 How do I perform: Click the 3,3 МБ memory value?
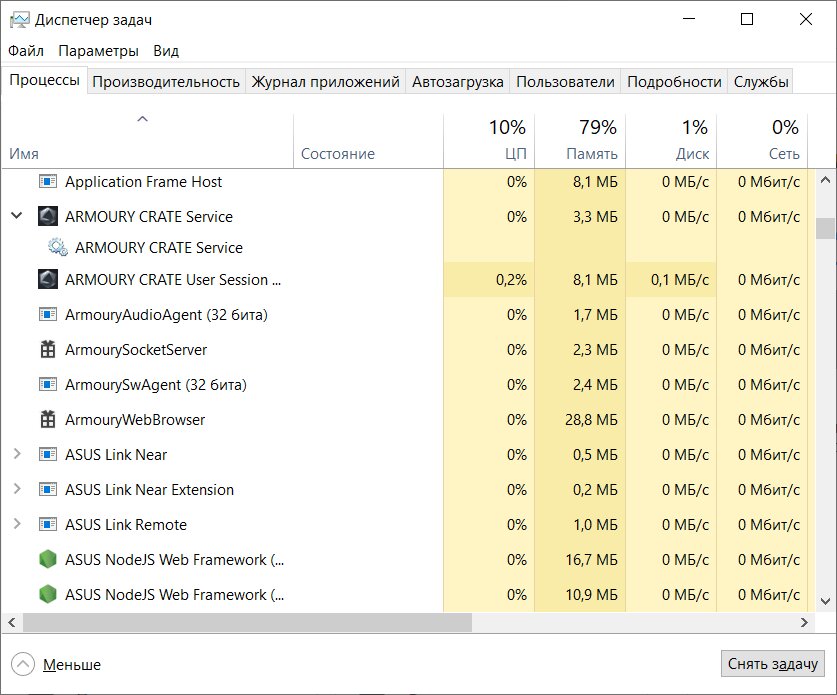[595, 217]
